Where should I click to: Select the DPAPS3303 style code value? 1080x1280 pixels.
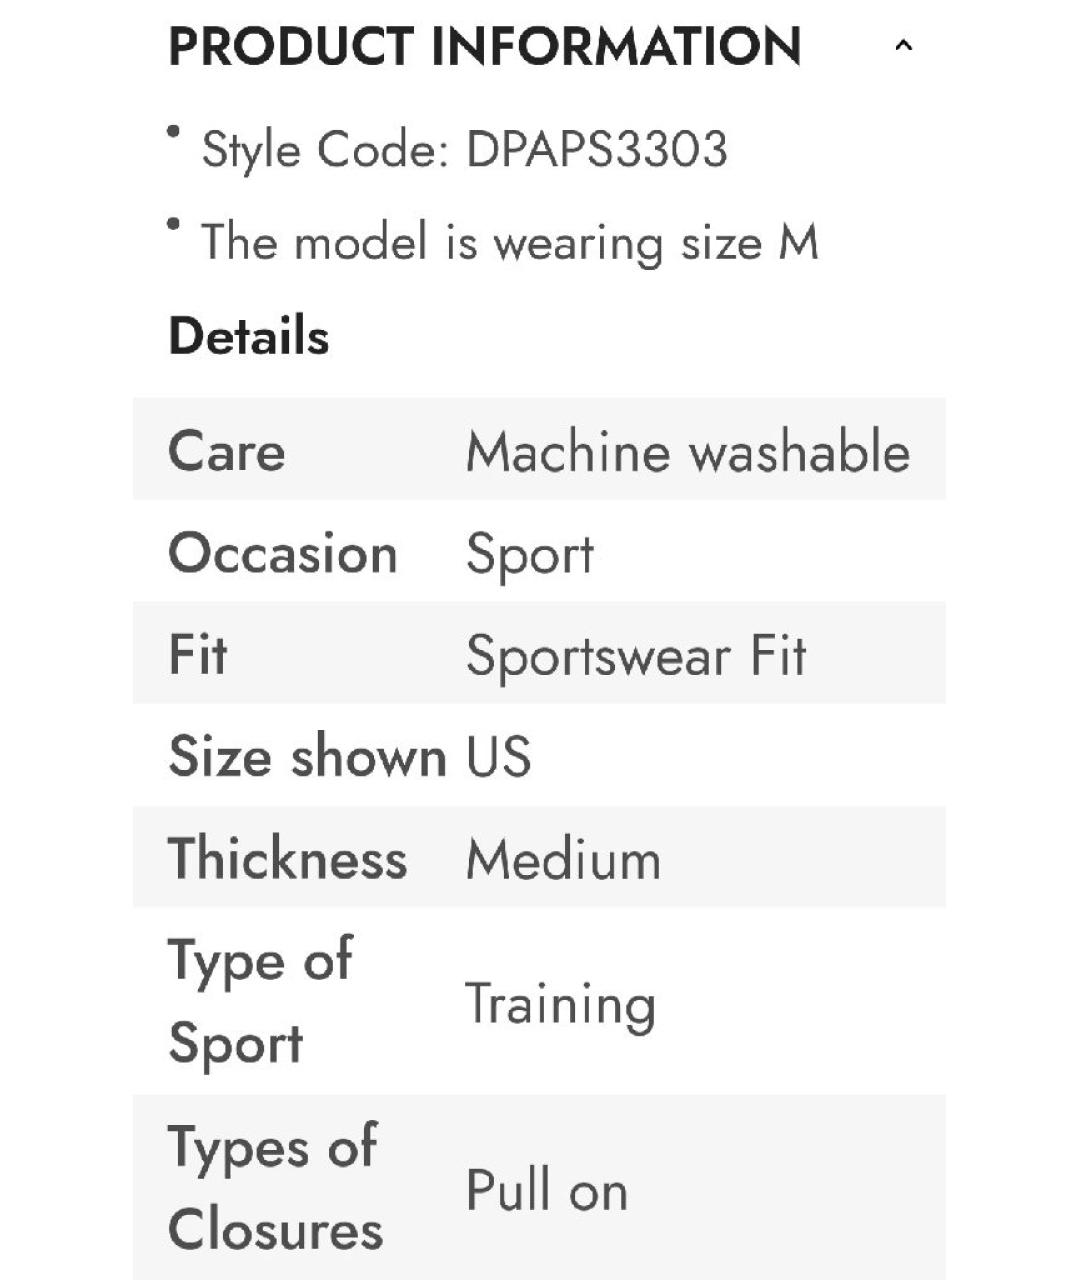597,150
